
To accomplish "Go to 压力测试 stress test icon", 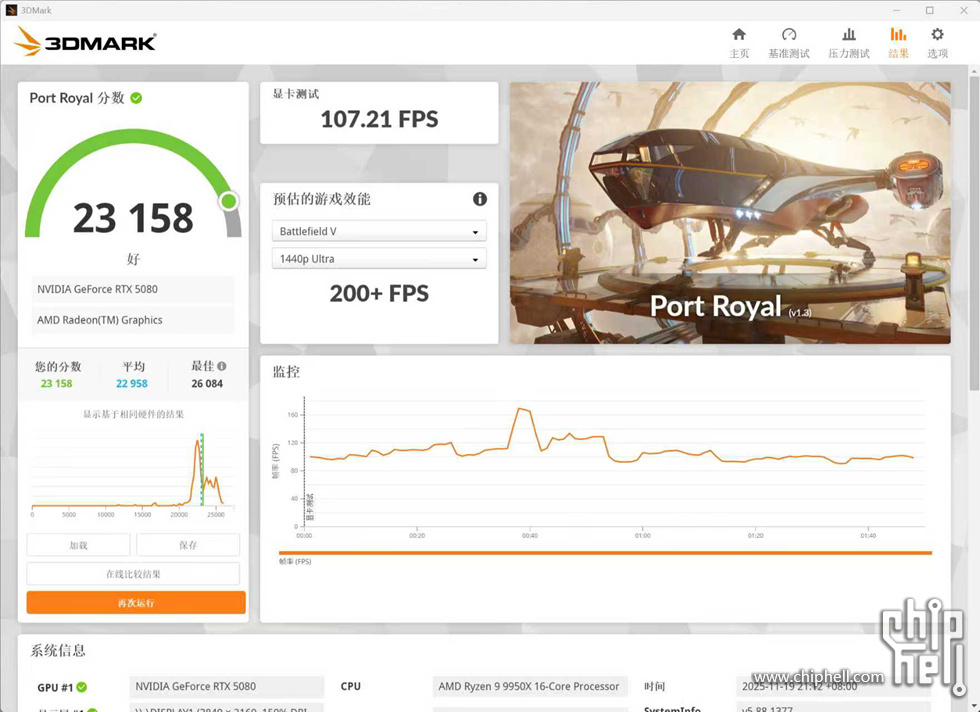I will [848, 36].
